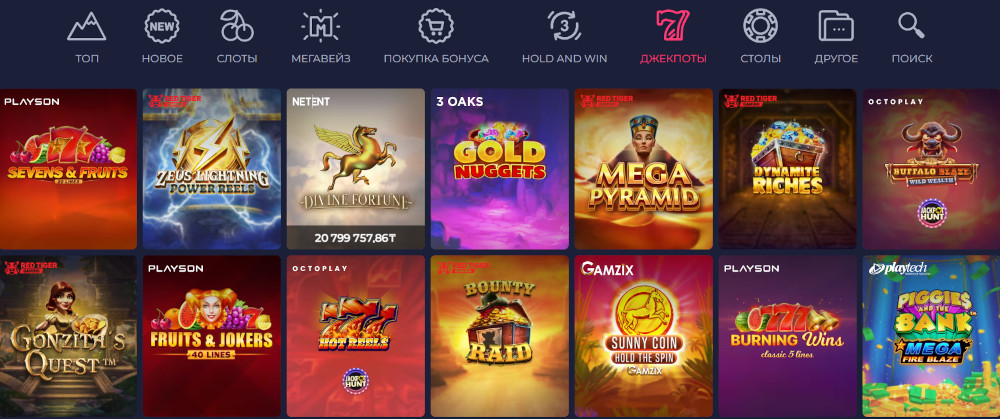Open Zeus Lightning Power Reels game
This screenshot has width=1000, height=419.
212,169
